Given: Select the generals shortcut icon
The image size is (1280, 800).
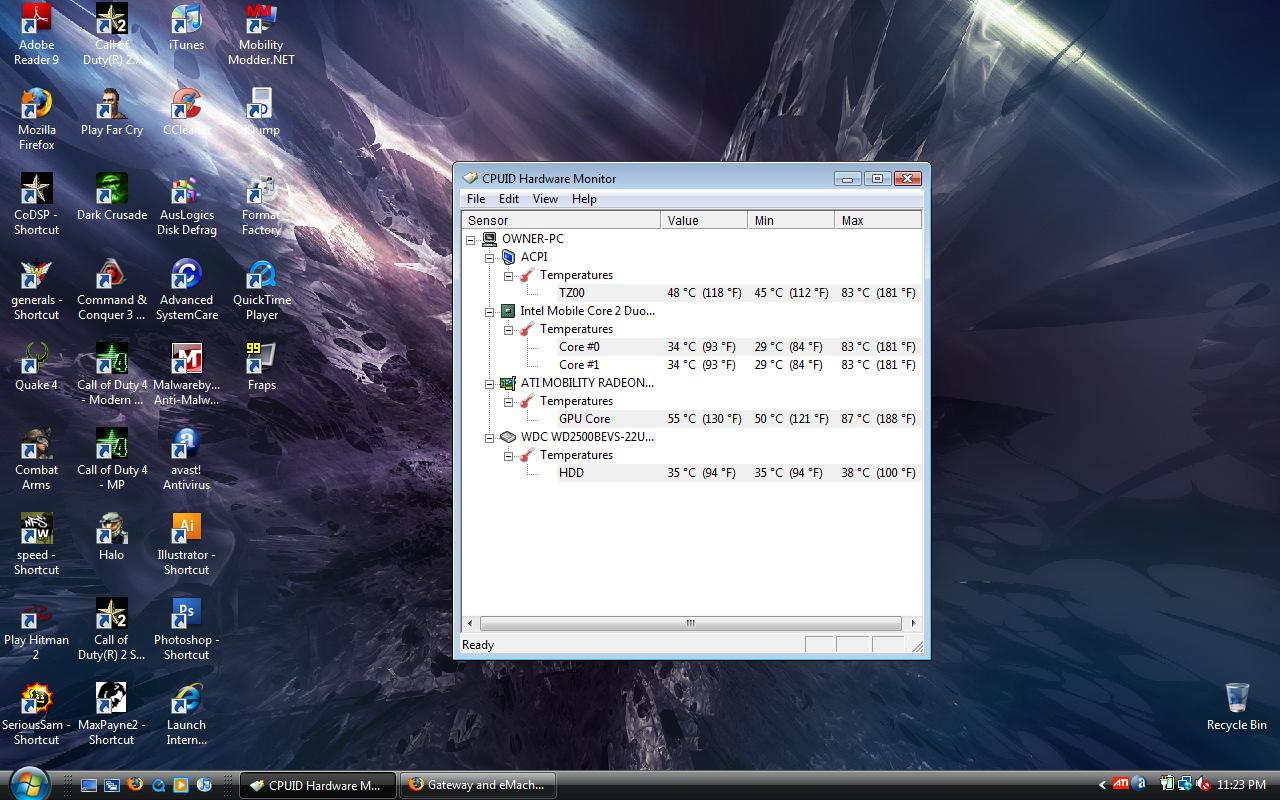Looking at the screenshot, I should tap(36, 290).
